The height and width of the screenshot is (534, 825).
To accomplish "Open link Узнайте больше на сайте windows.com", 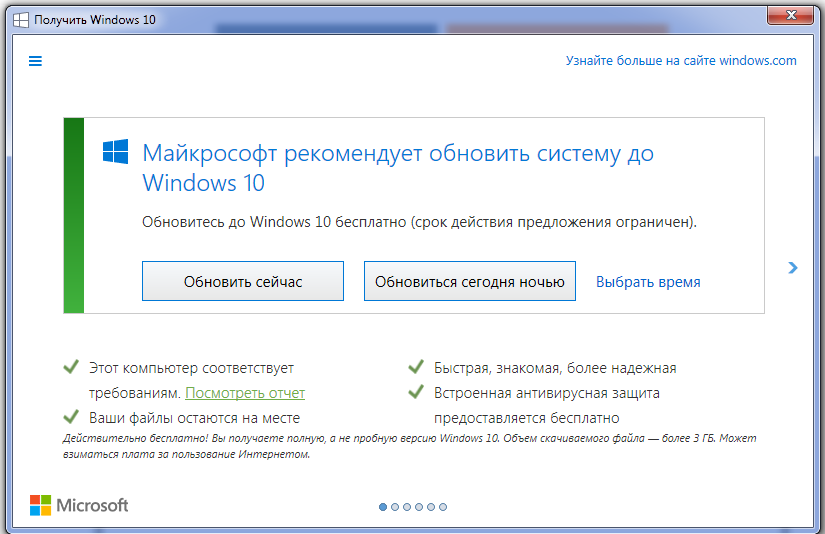I will 681,61.
